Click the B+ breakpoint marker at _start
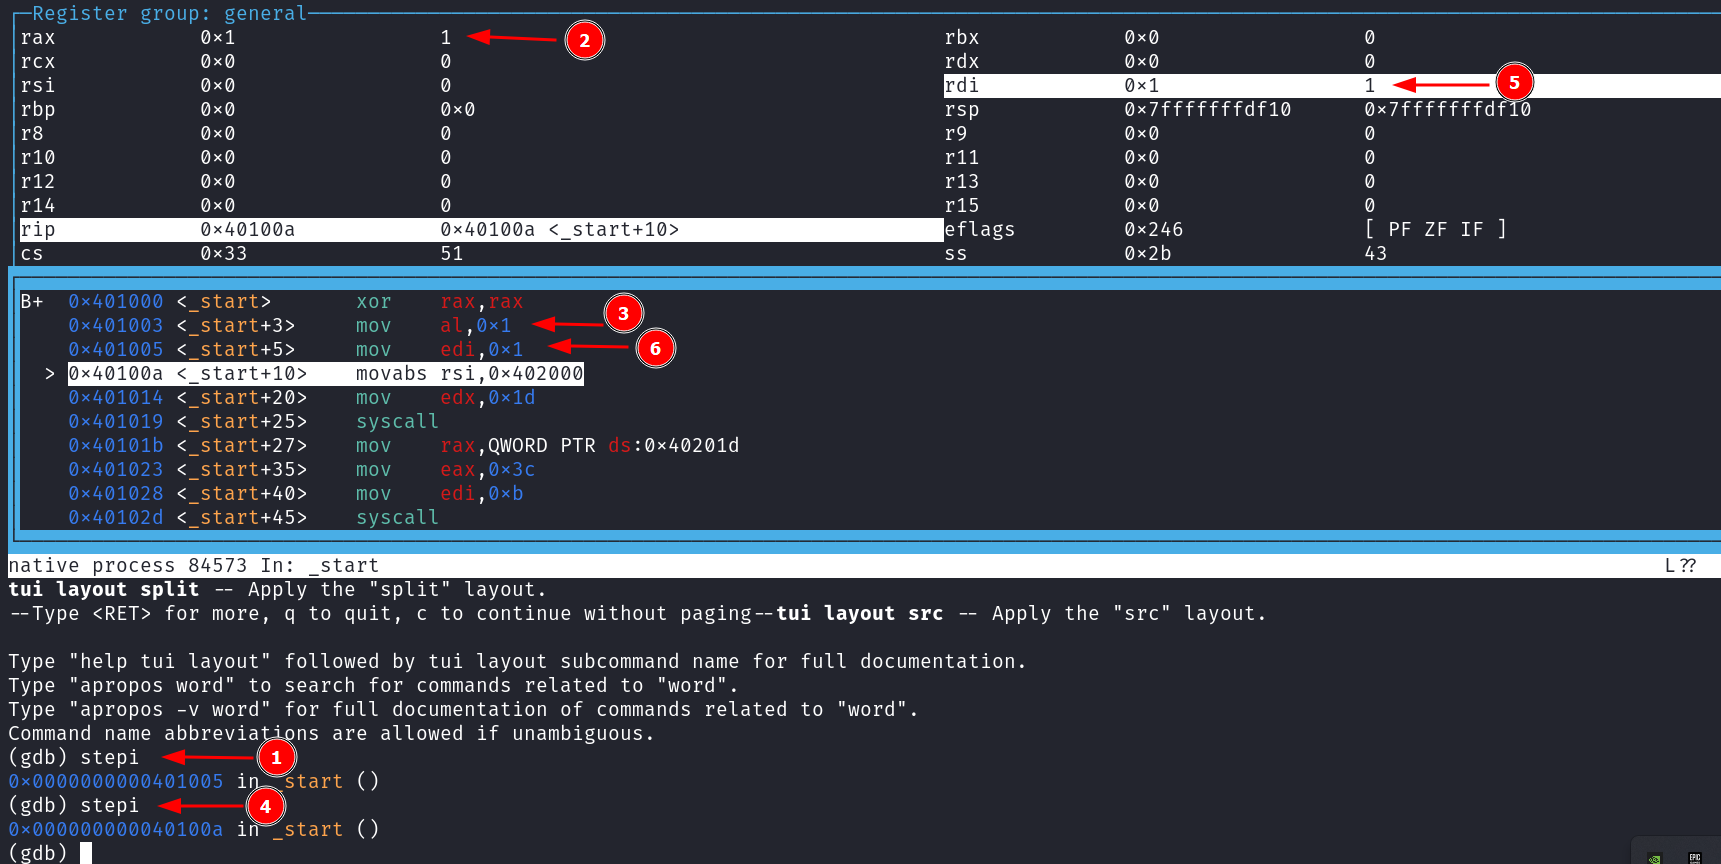1721x864 pixels. tap(32, 302)
